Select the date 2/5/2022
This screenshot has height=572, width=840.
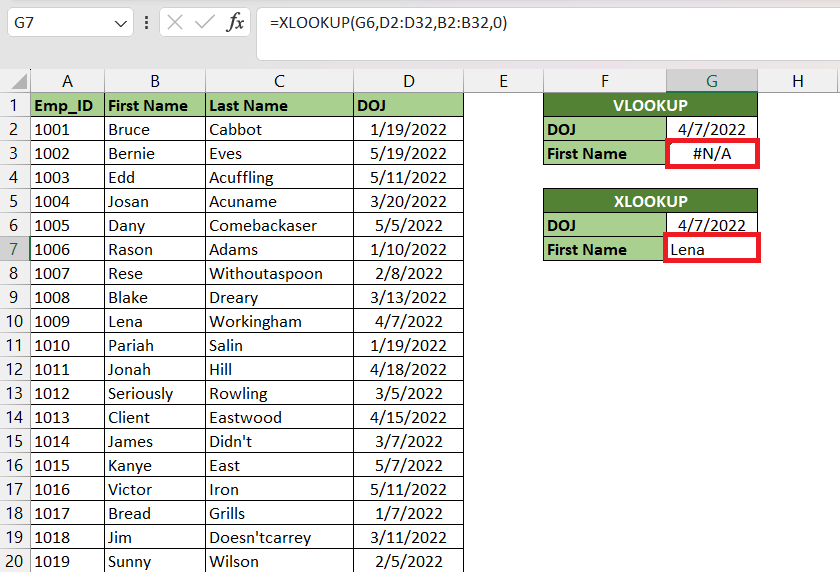tap(408, 561)
